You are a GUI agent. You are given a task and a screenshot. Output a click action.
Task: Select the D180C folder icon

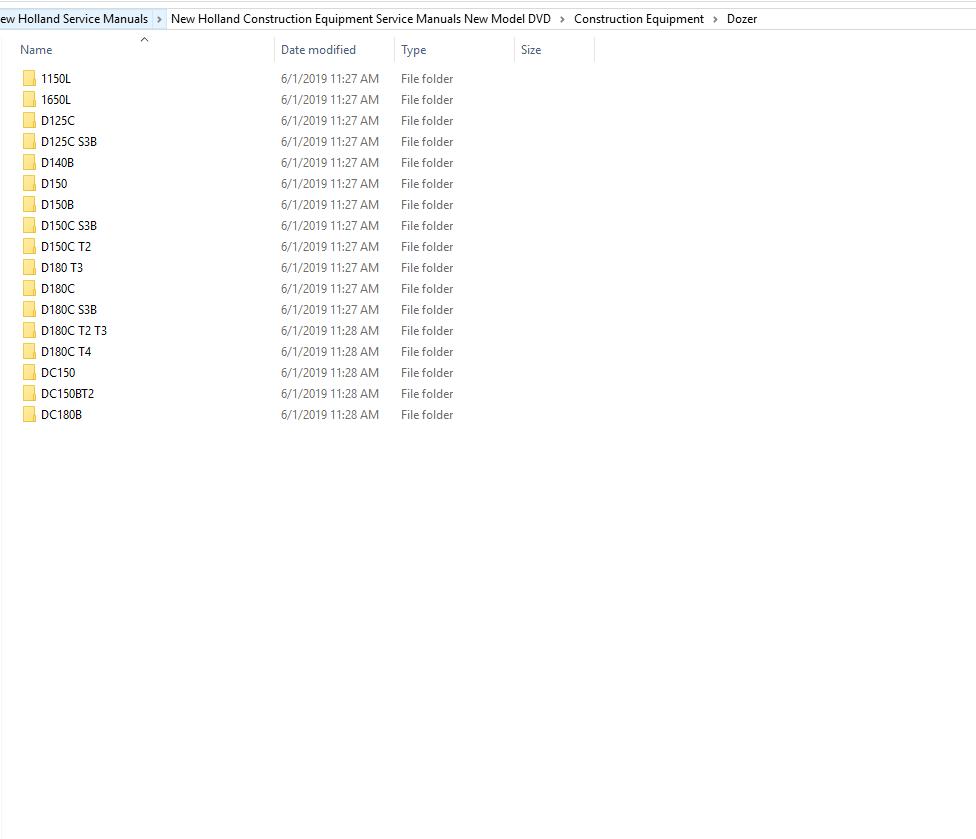click(29, 289)
